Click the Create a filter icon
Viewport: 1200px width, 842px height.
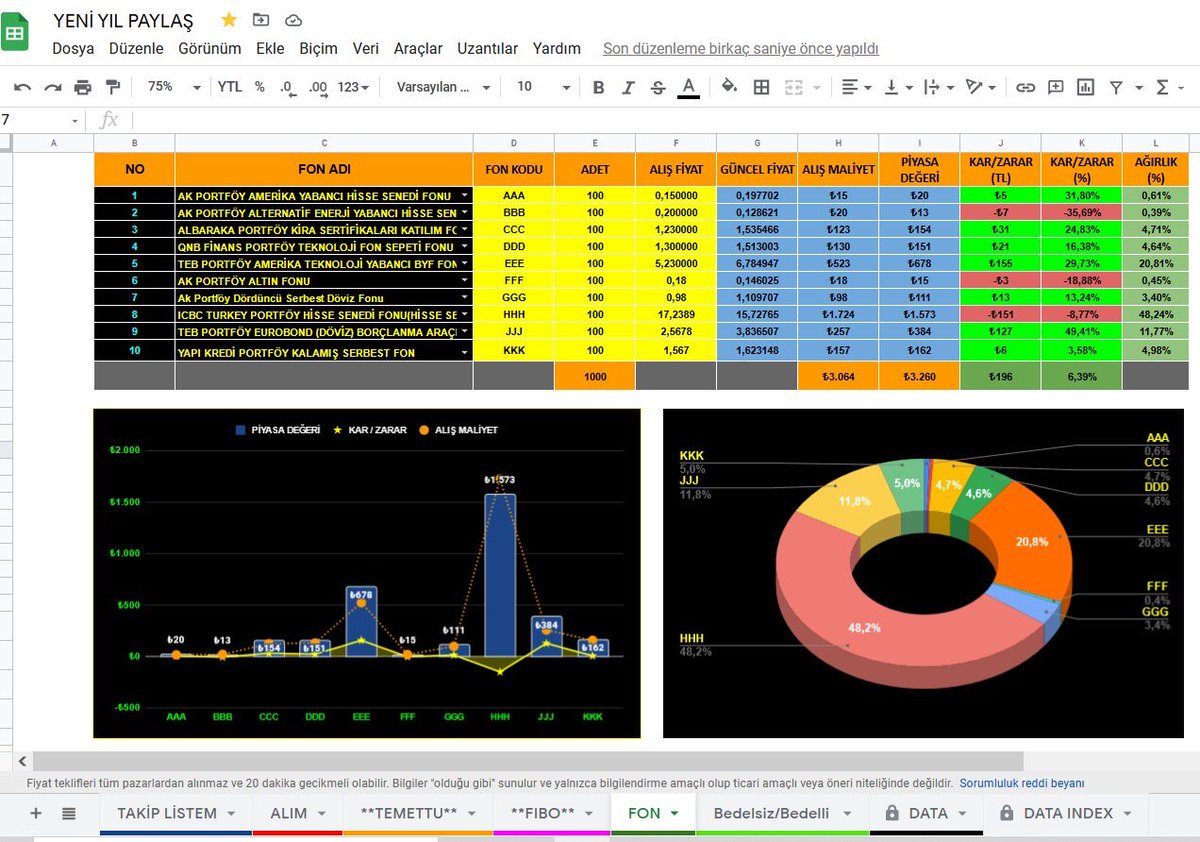click(1115, 87)
